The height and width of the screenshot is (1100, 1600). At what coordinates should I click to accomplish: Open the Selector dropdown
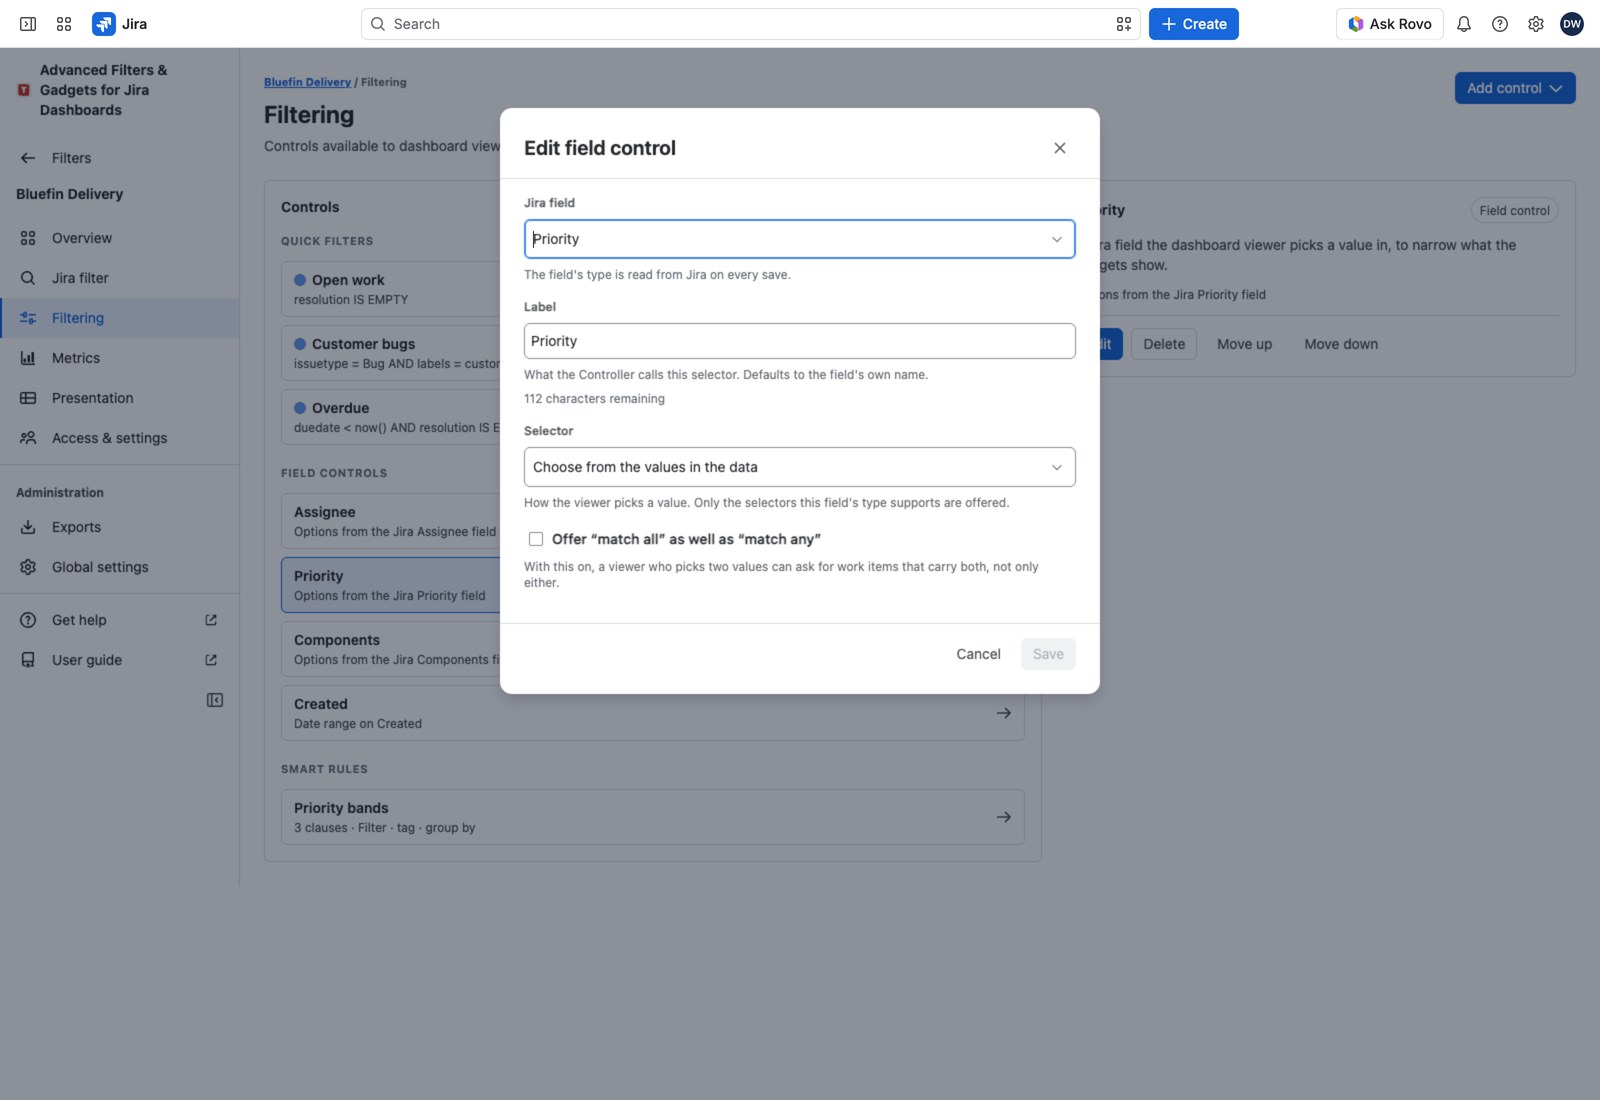(800, 467)
